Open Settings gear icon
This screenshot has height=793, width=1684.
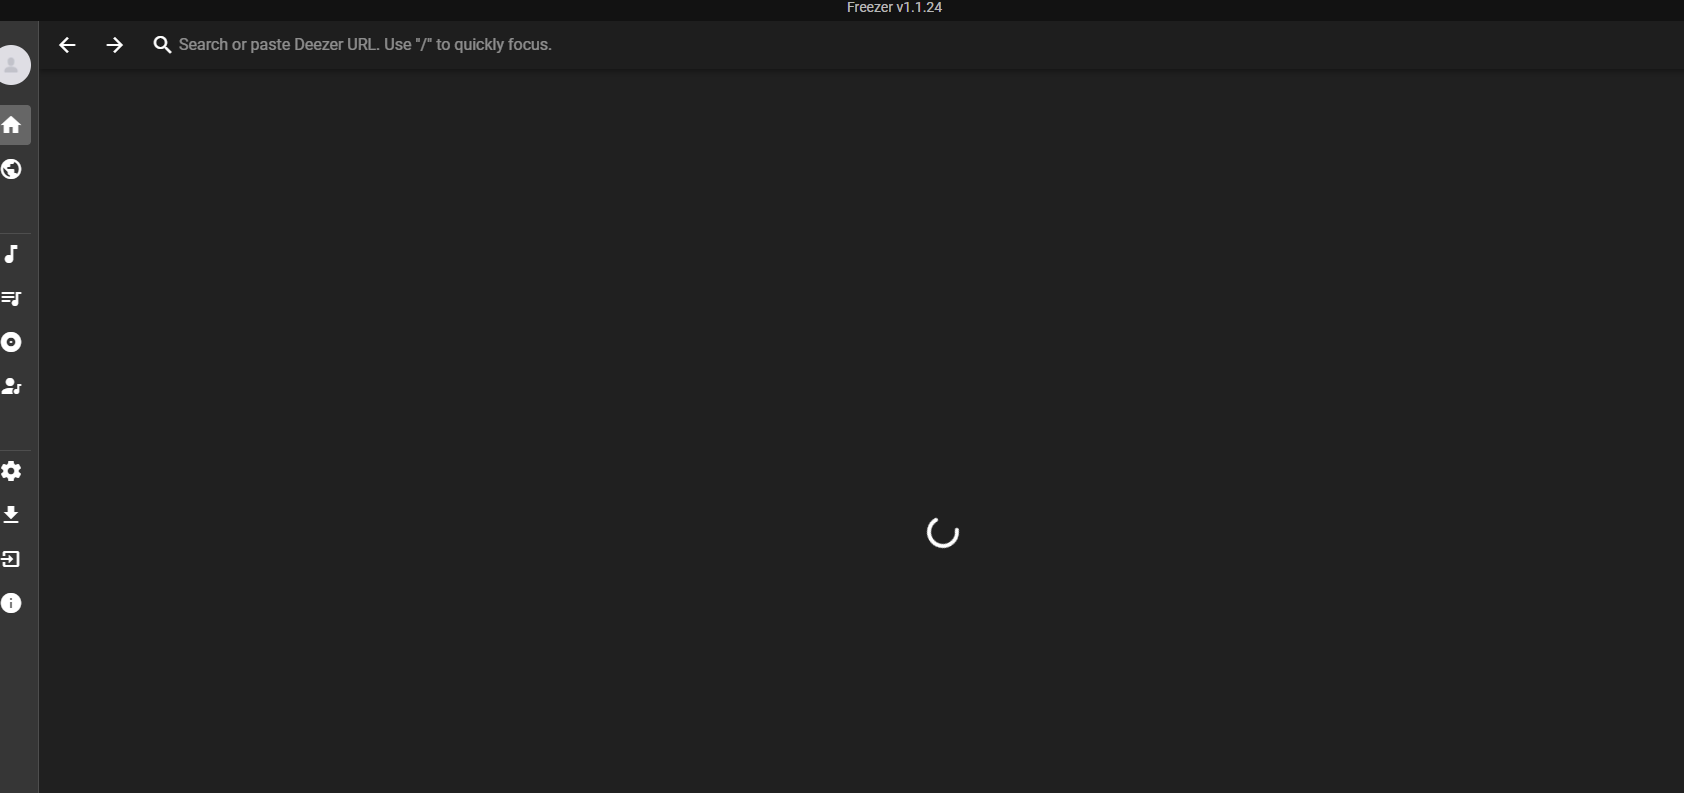pyautogui.click(x=12, y=471)
